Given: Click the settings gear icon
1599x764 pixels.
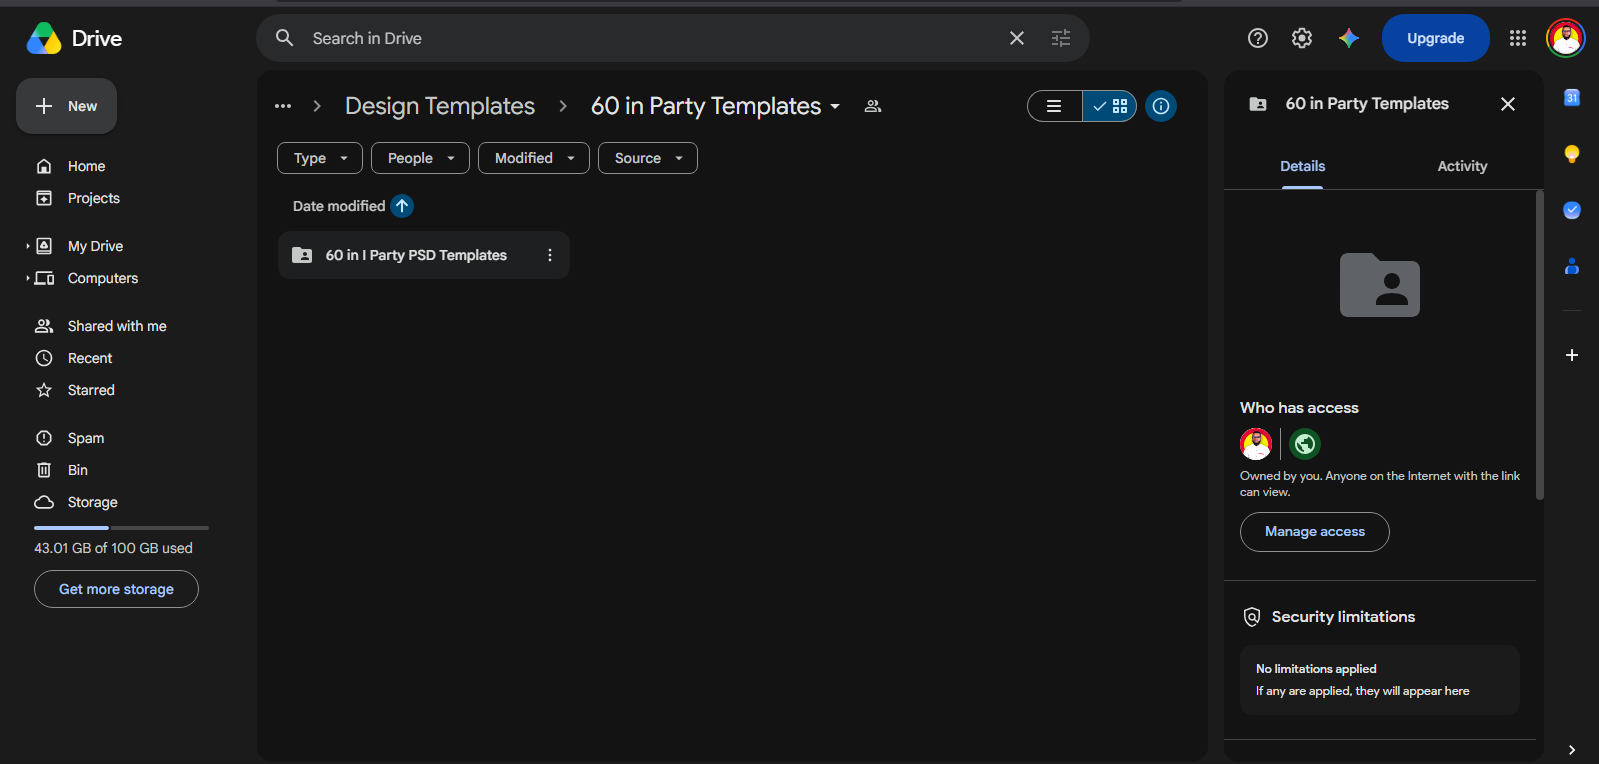Looking at the screenshot, I should point(1301,38).
